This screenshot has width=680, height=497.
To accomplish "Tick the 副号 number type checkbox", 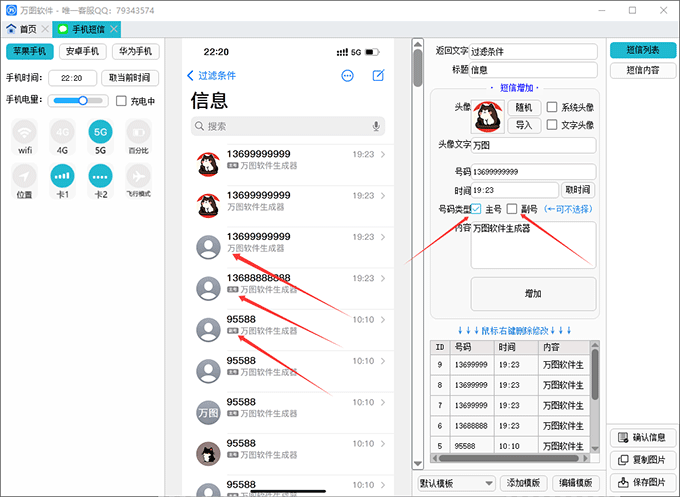I will [512, 209].
